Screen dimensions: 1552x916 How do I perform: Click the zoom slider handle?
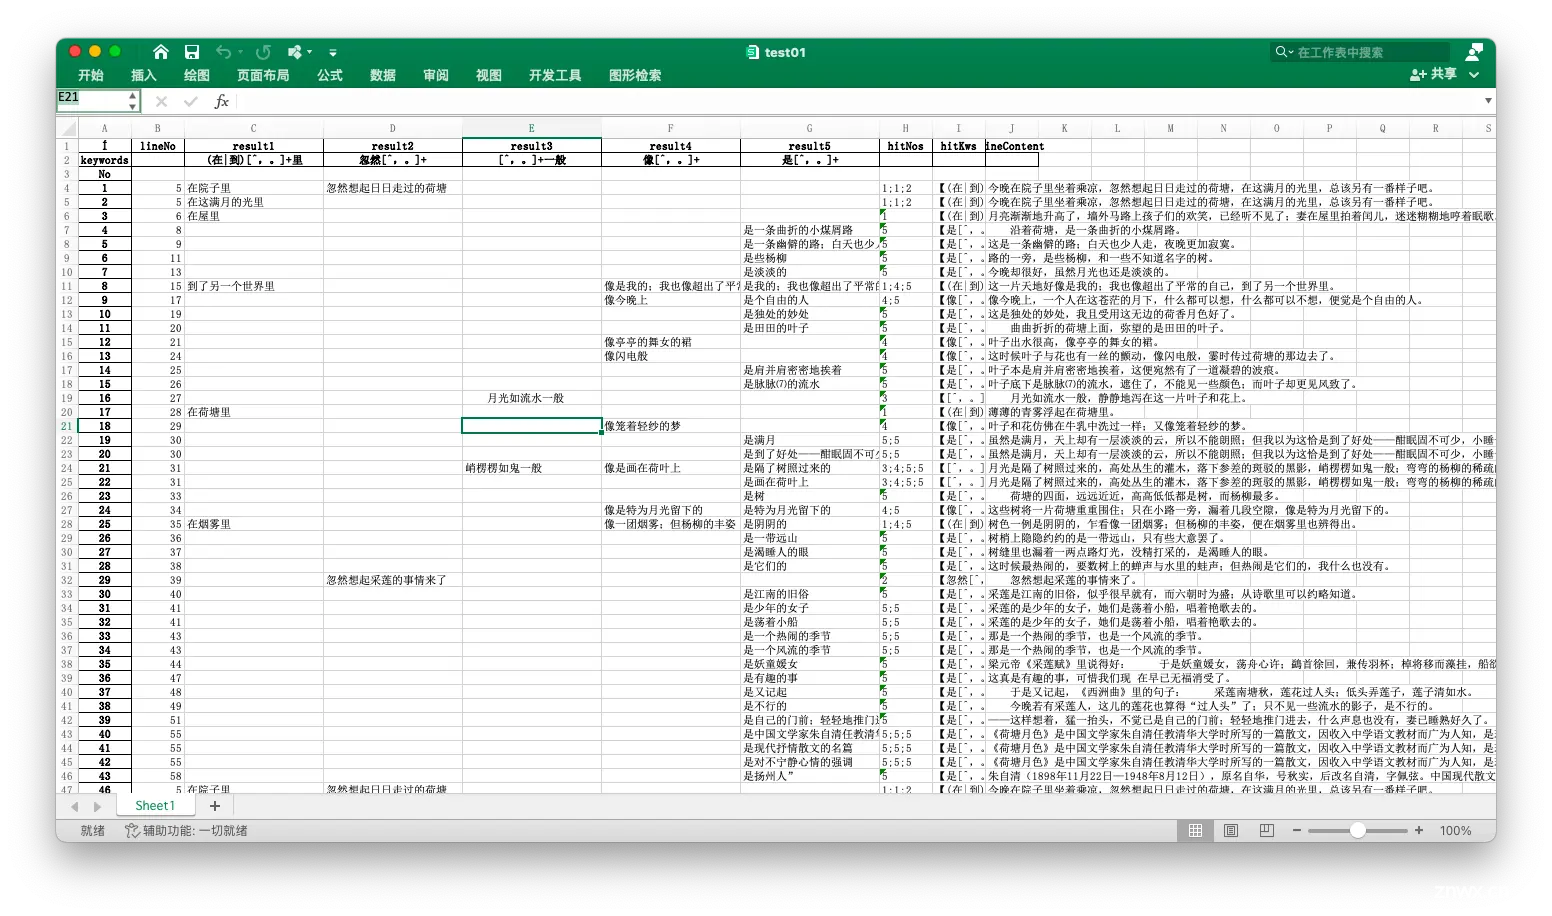click(1357, 831)
